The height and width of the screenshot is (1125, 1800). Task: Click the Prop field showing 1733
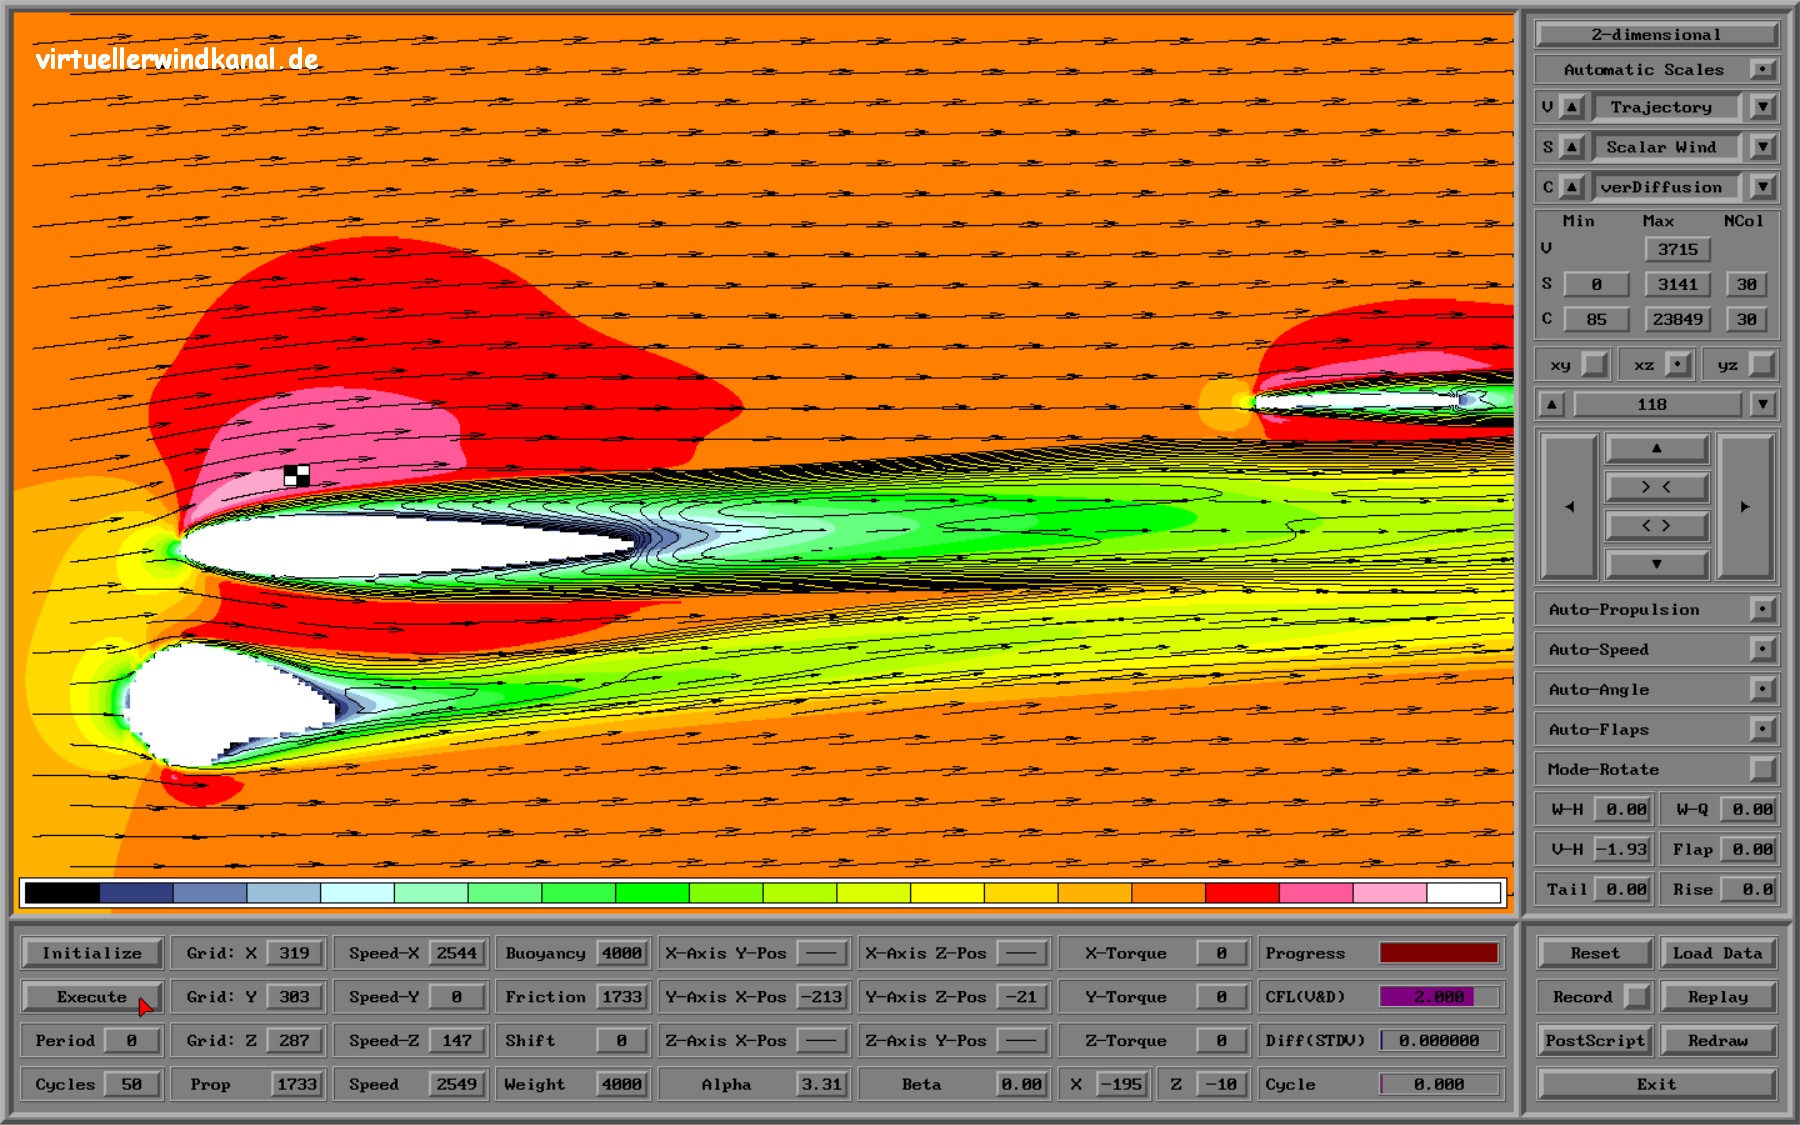[x=296, y=1084]
